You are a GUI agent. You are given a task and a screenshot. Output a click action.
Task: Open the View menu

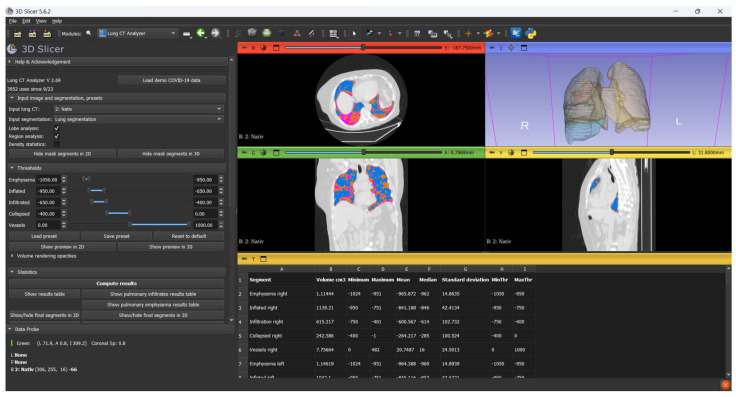pyautogui.click(x=41, y=21)
